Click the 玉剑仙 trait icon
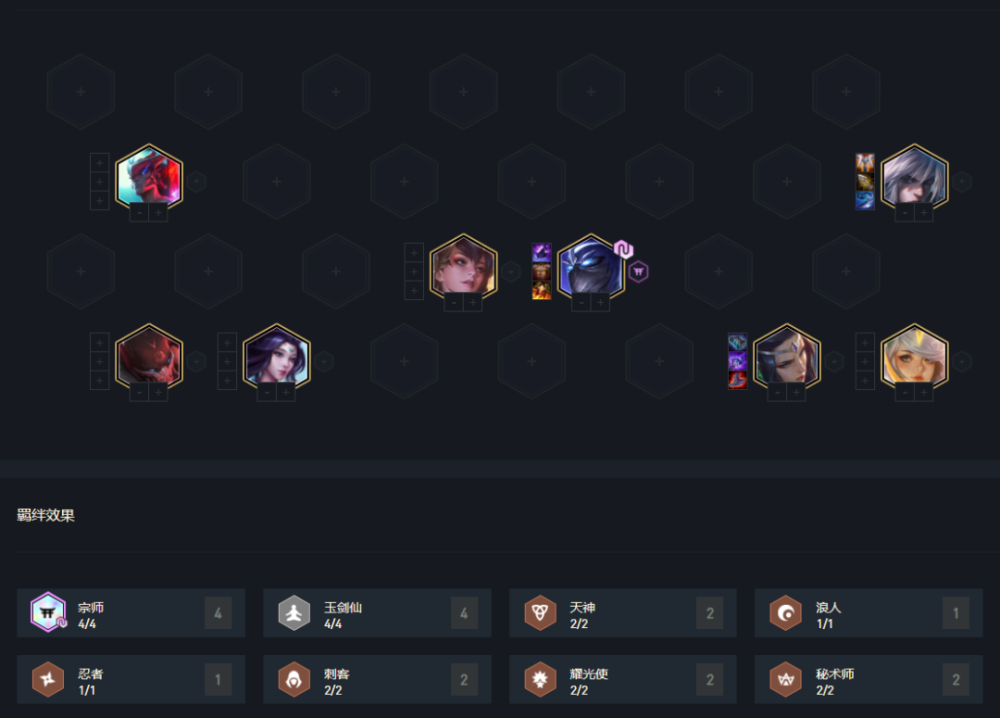 294,613
